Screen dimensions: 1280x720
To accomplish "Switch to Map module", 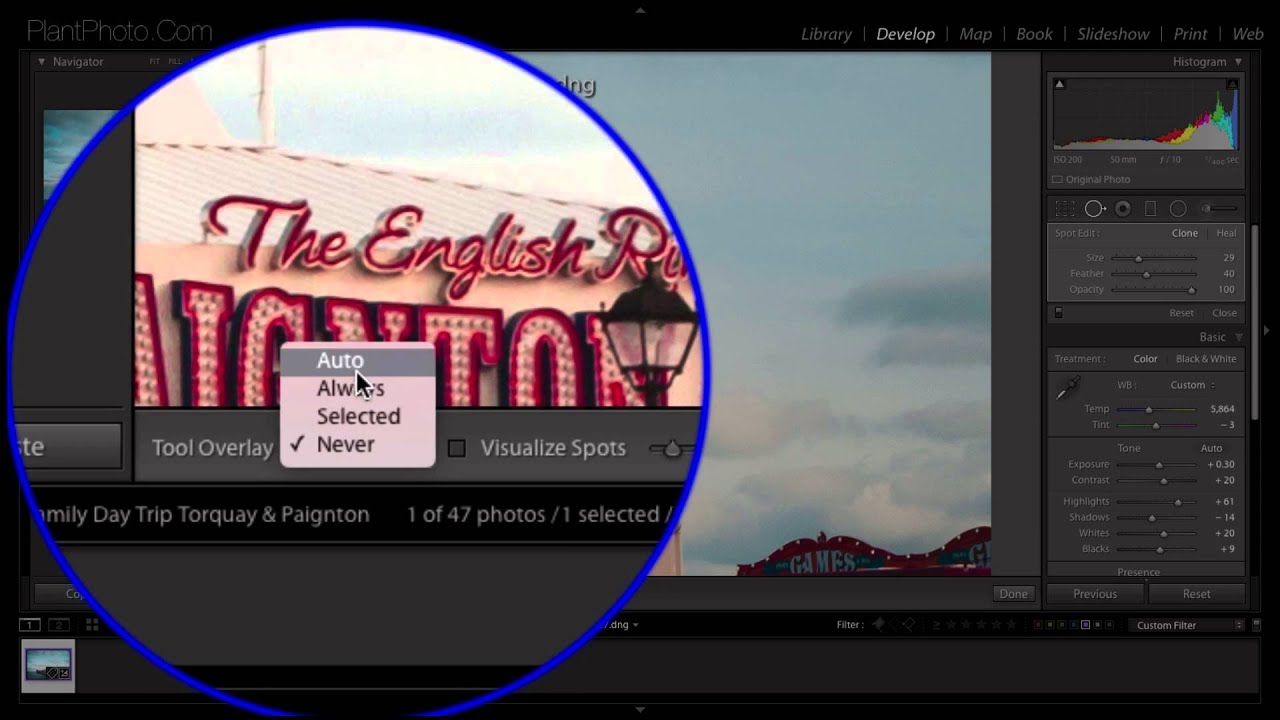I will pyautogui.click(x=975, y=34).
